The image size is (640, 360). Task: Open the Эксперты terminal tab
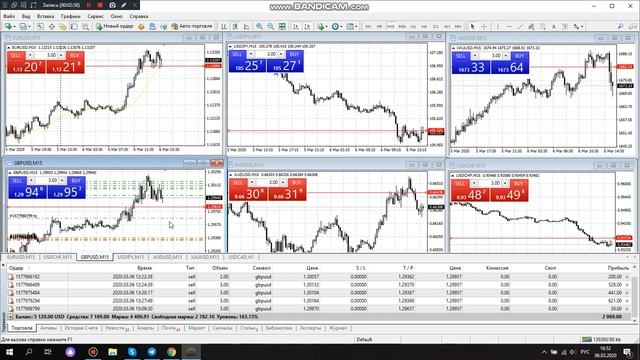point(311,328)
